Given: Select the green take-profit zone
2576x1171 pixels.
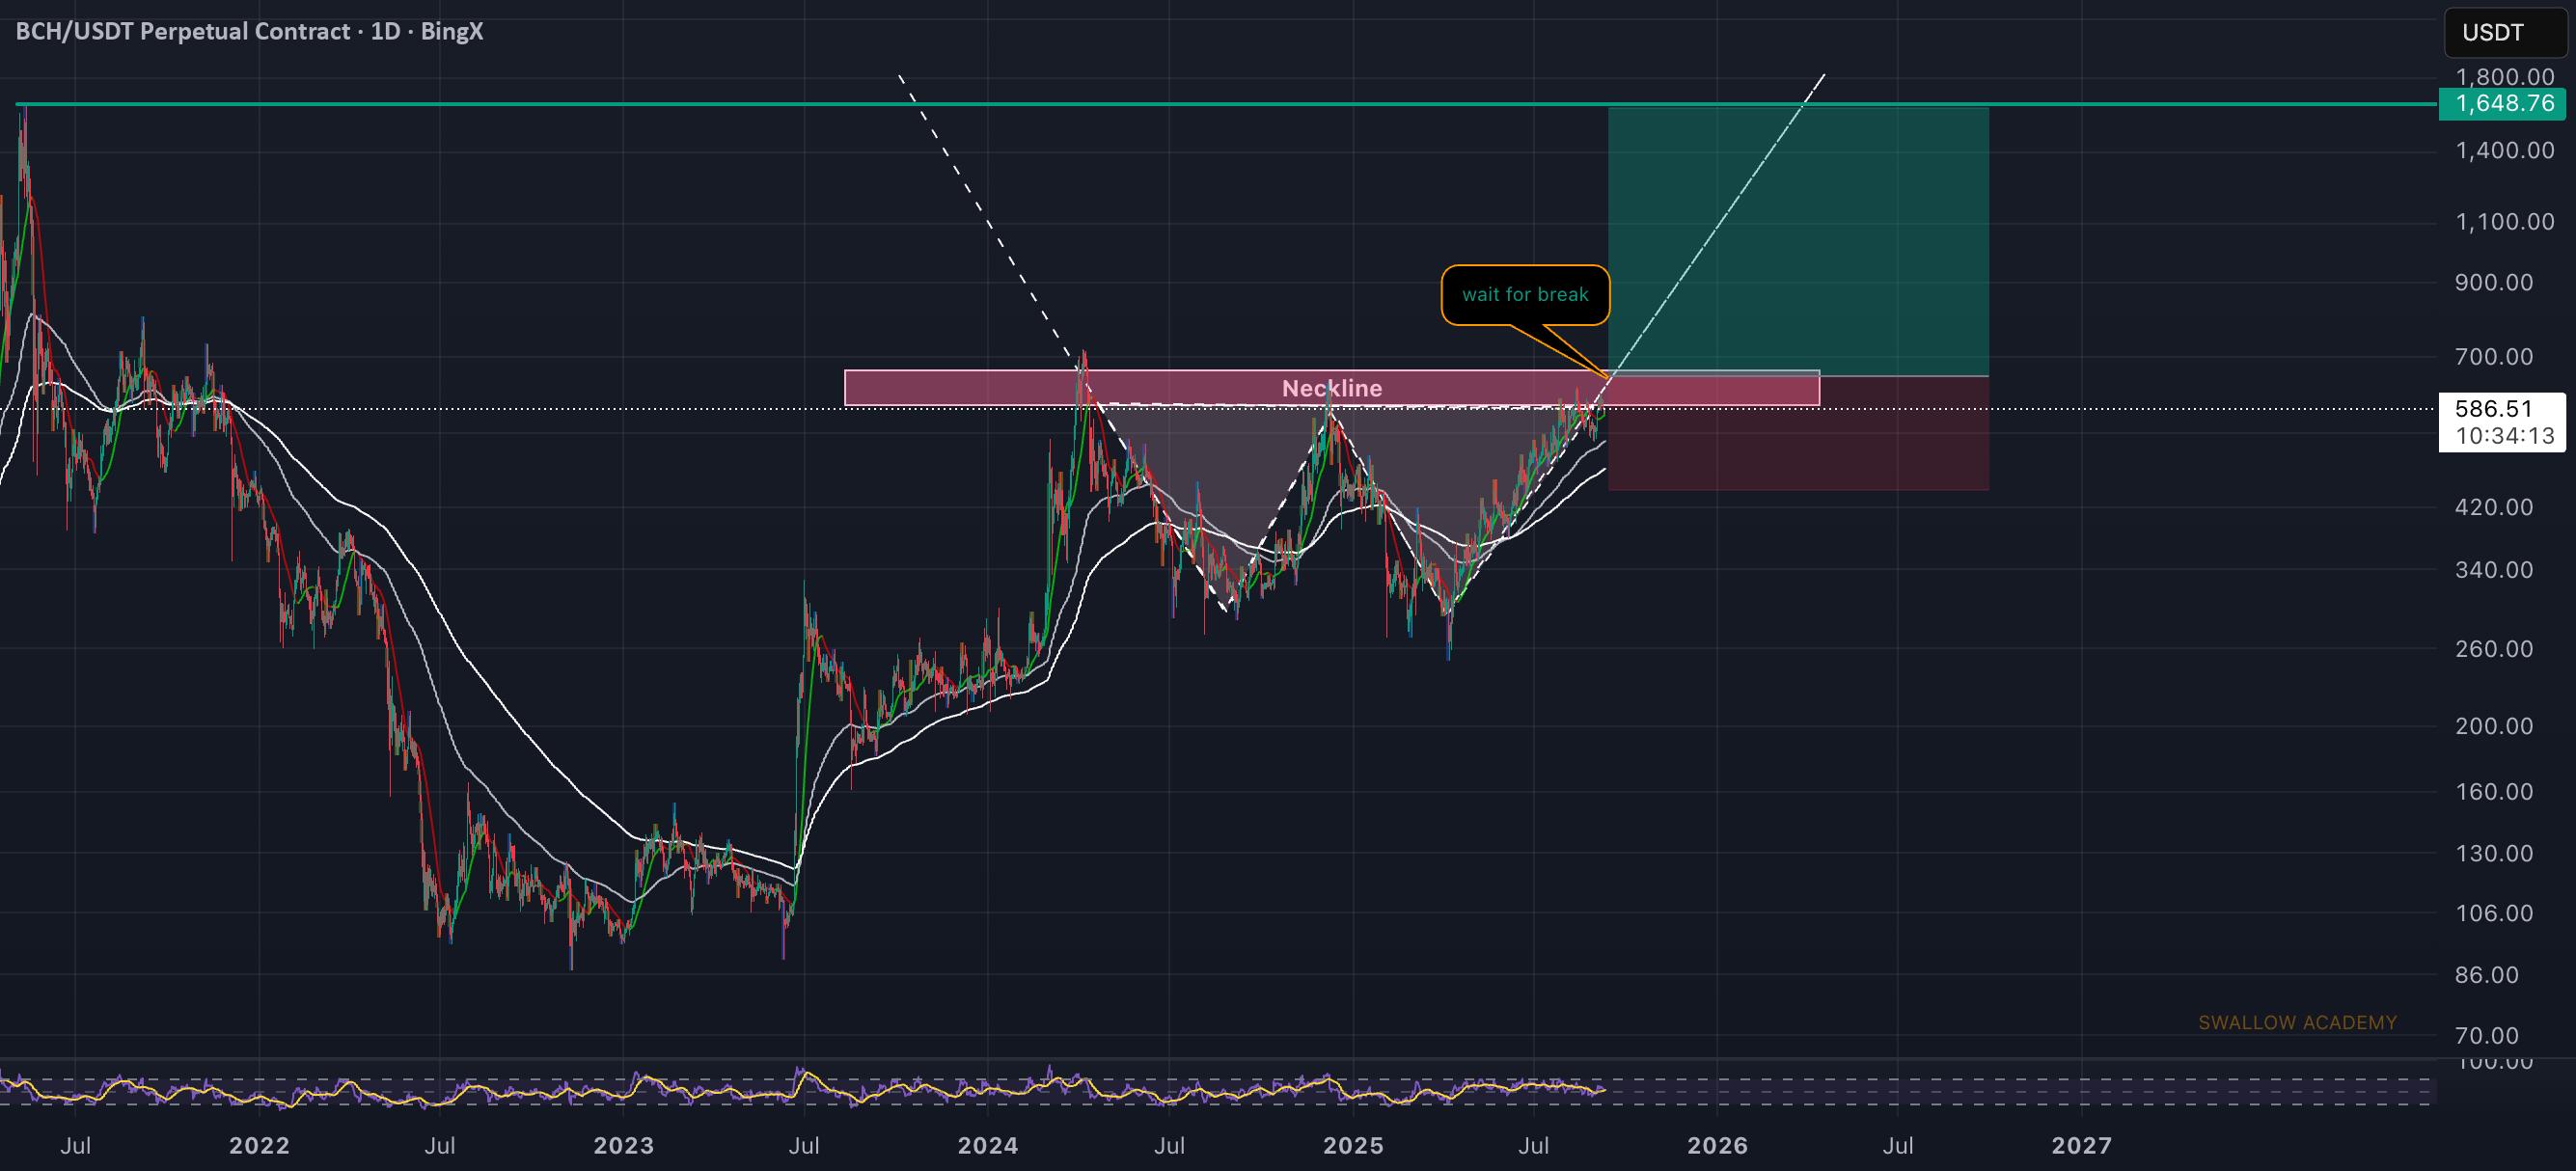Looking at the screenshot, I should (x=1798, y=241).
